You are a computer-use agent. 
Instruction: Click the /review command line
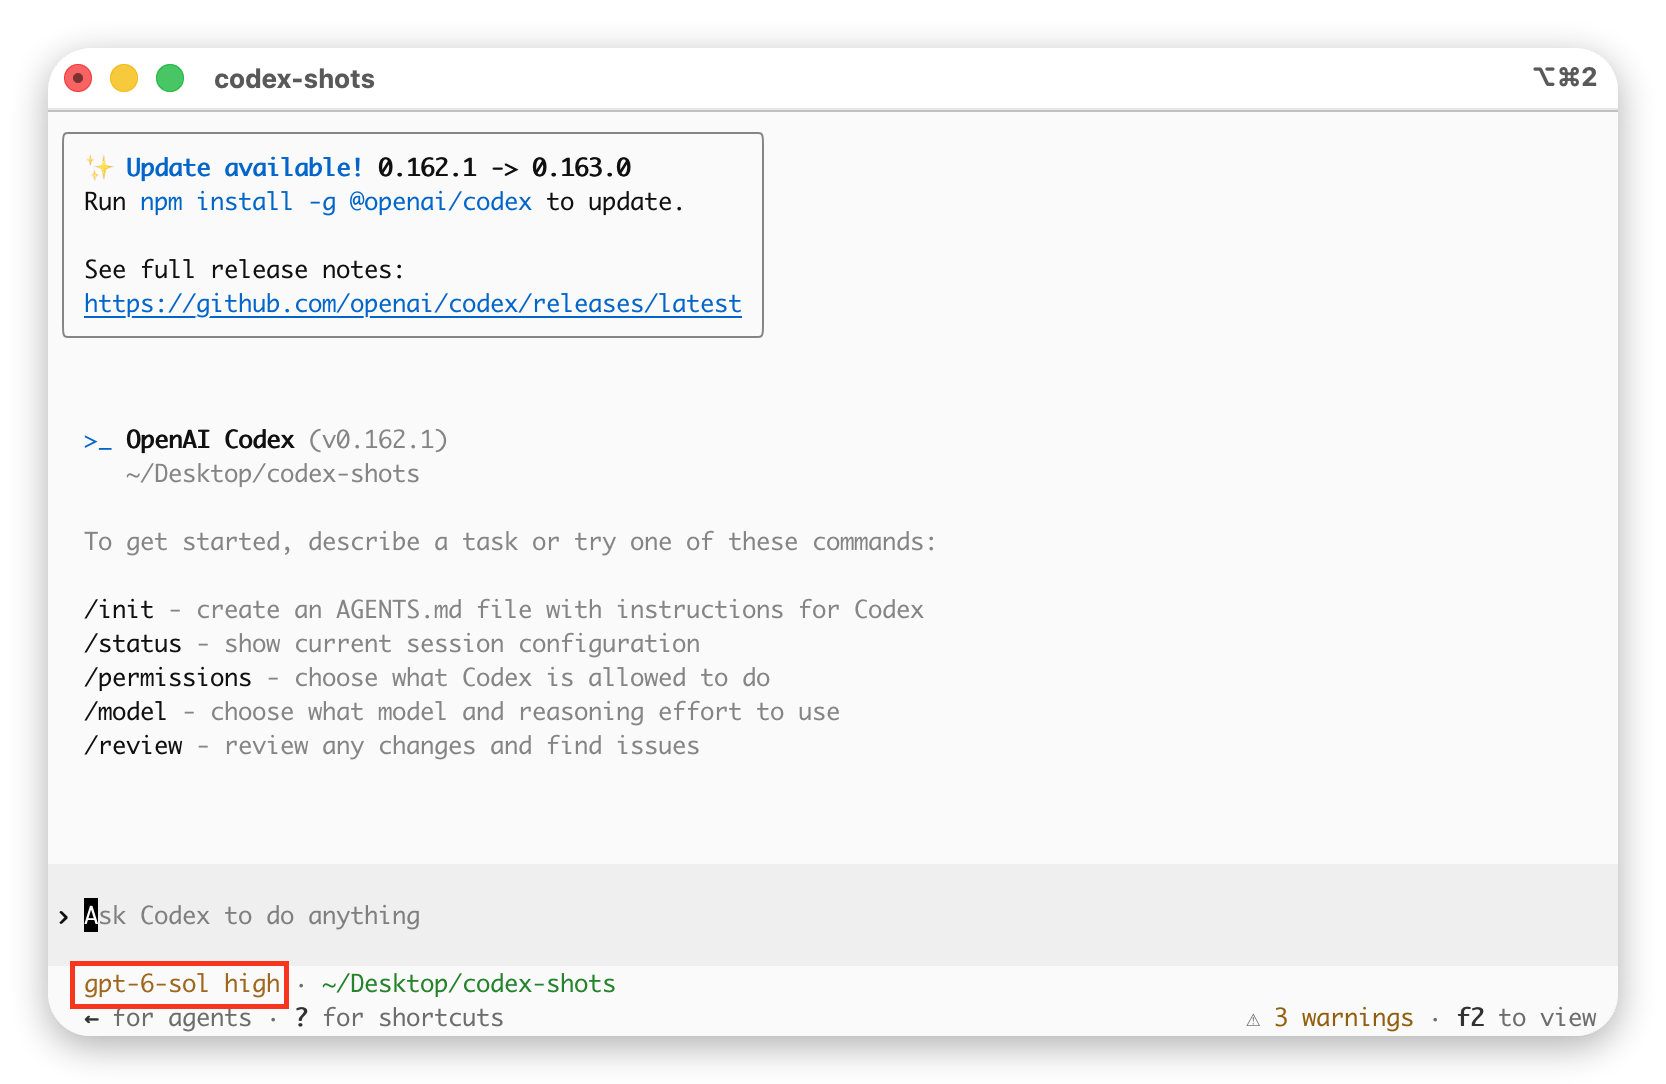[392, 745]
